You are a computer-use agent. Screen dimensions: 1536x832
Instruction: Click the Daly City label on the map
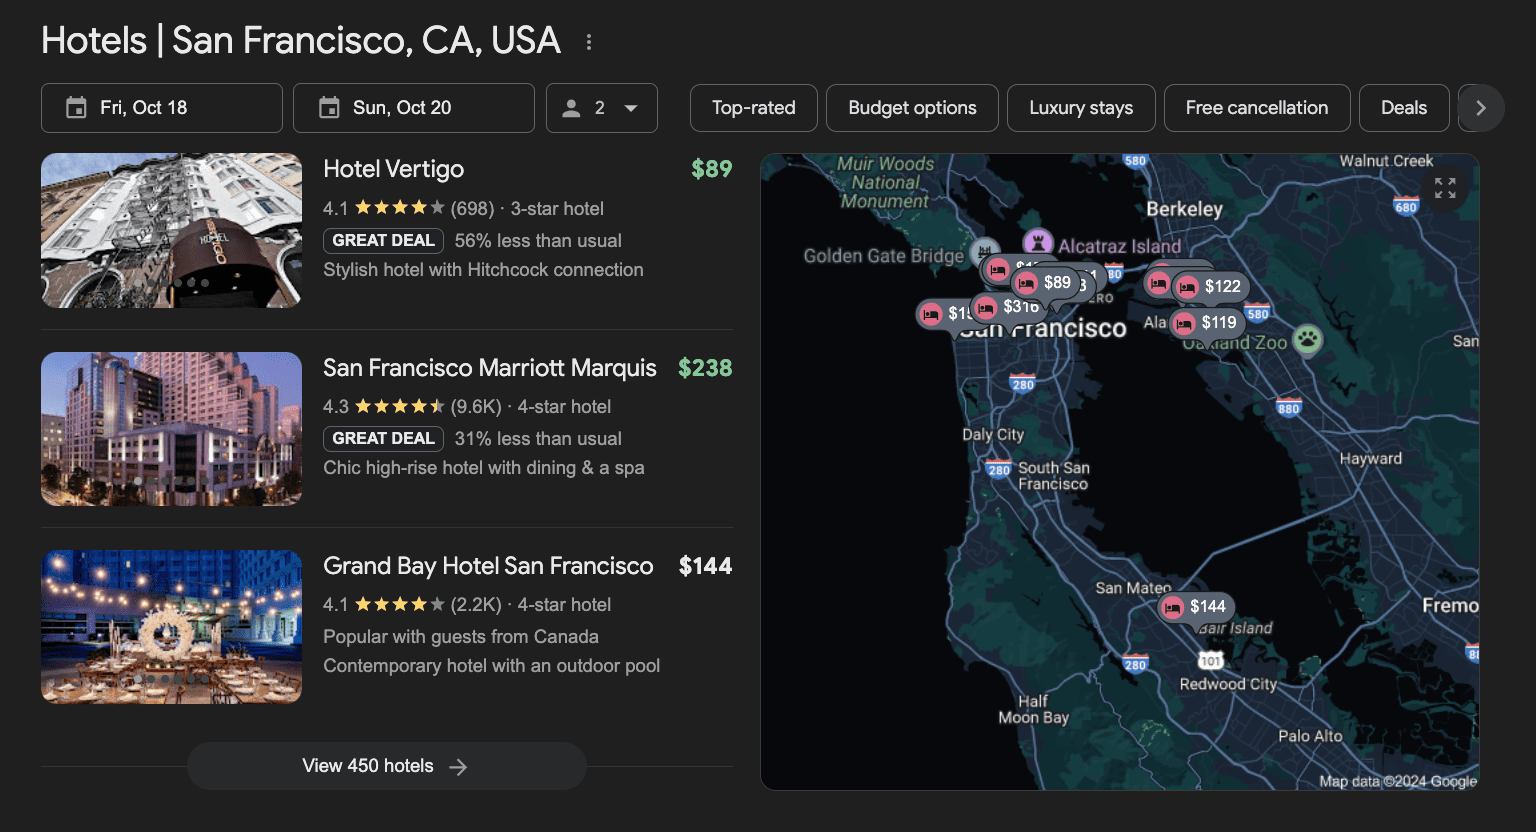tap(992, 435)
